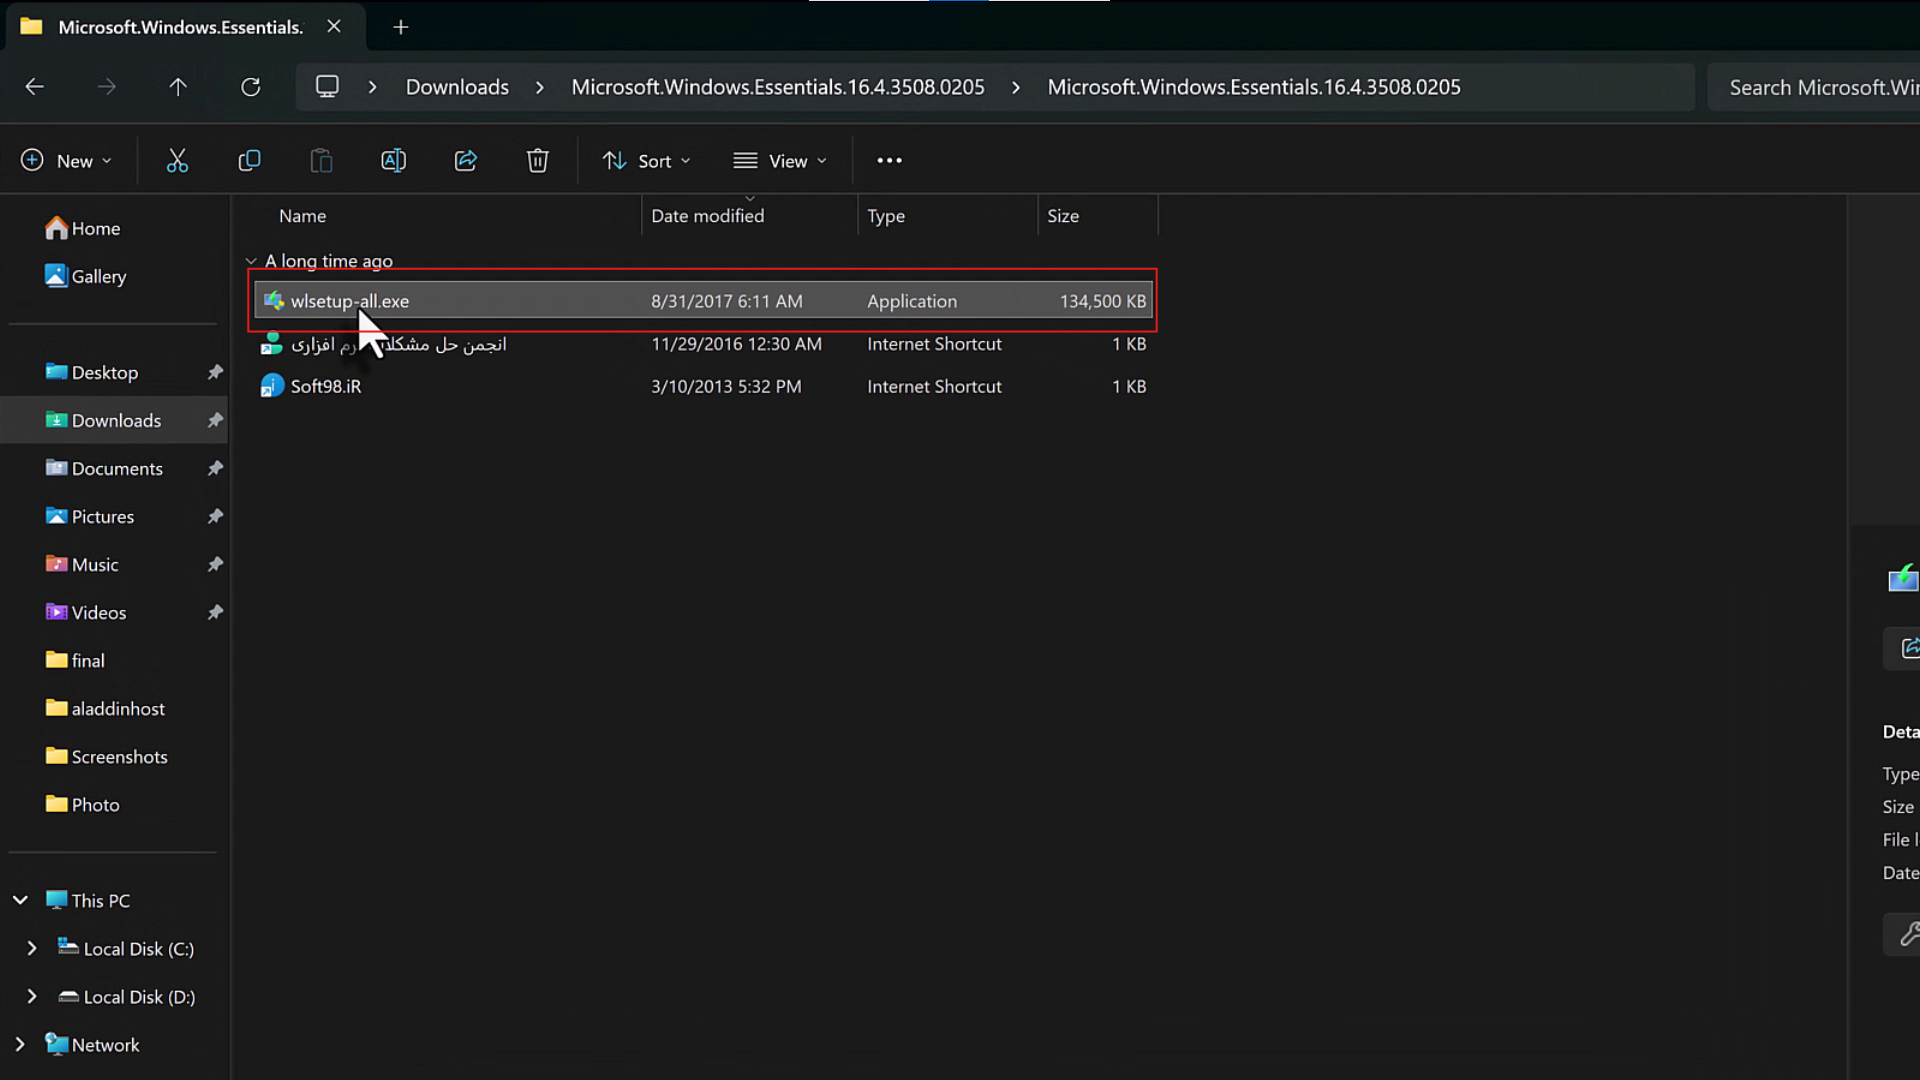Expand the Network tree node
This screenshot has width=1920, height=1080.
tap(20, 1044)
